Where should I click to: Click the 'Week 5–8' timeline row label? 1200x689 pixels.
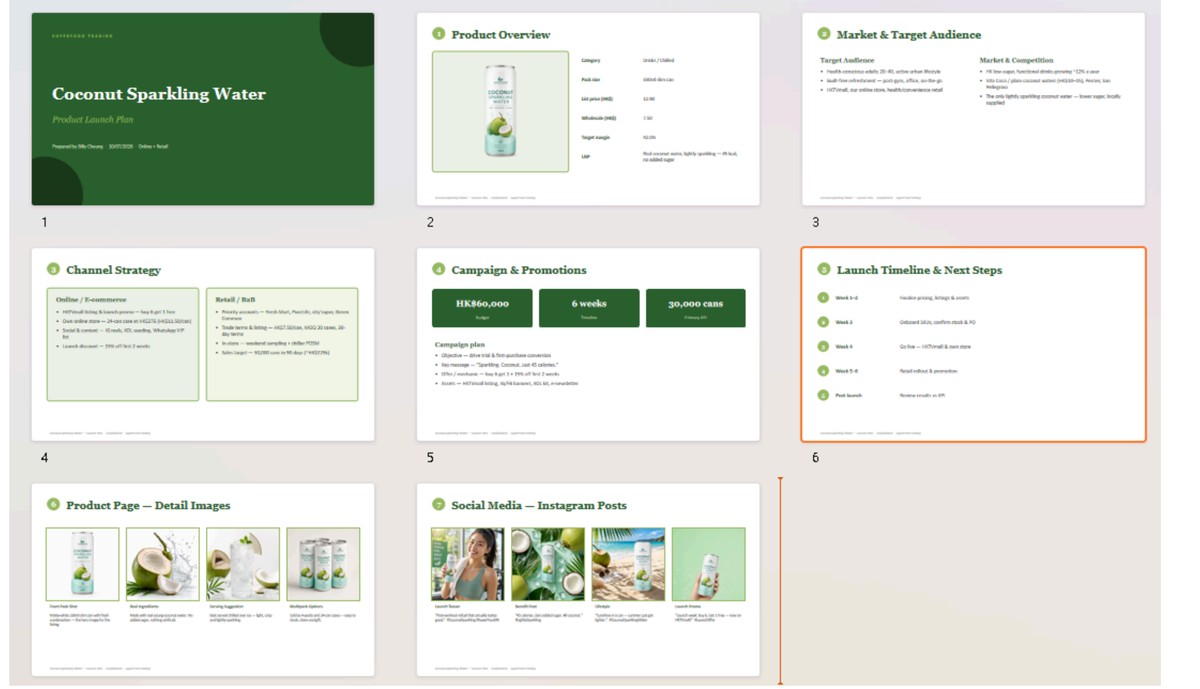pos(847,371)
